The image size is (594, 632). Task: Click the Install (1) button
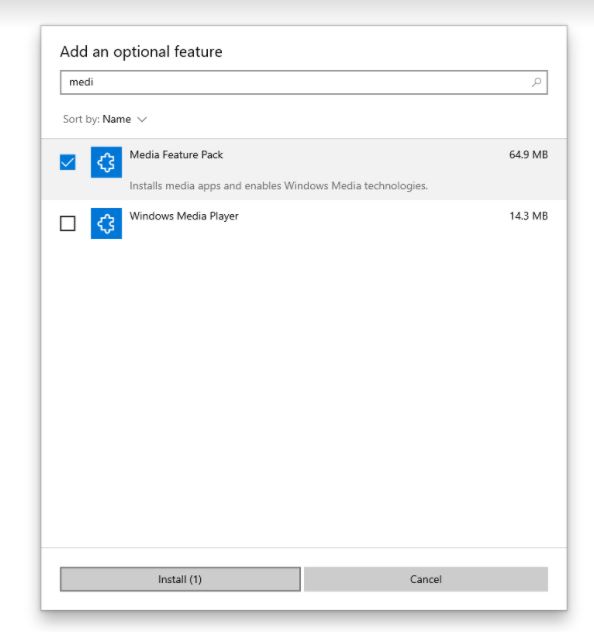coord(180,579)
